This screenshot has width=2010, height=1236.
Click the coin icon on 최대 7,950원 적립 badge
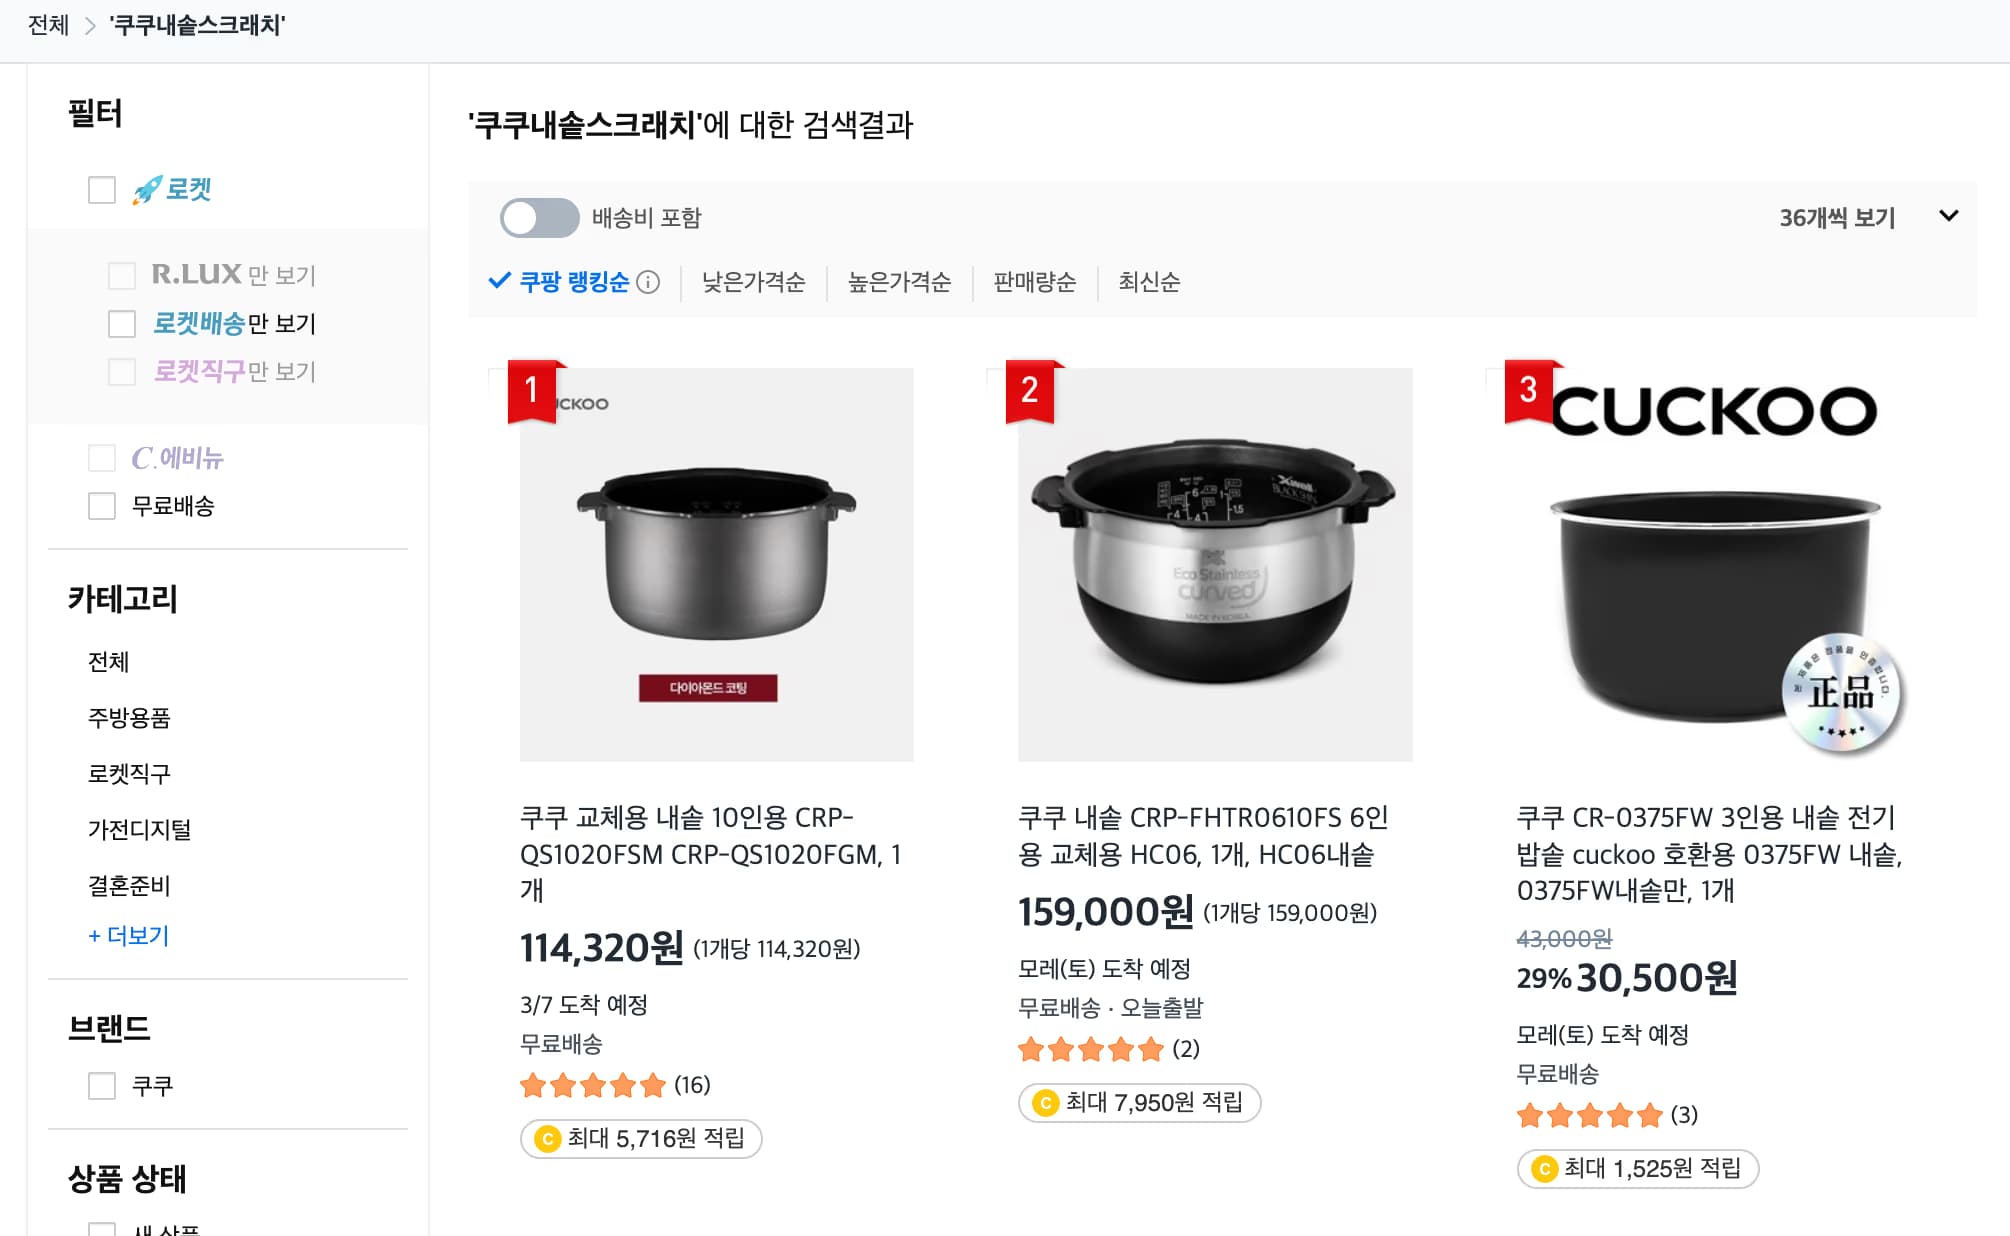[1046, 1103]
